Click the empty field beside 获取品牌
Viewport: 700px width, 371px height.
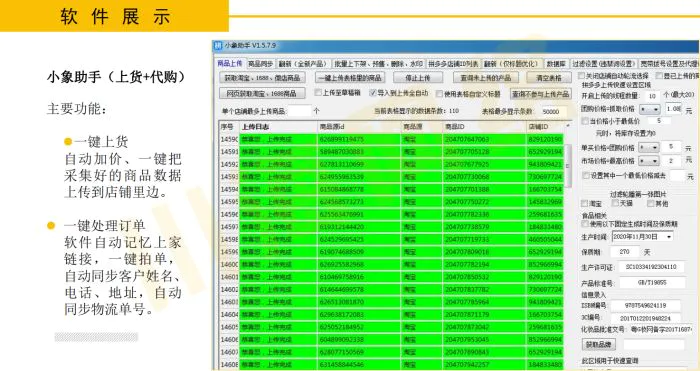(x=654, y=344)
